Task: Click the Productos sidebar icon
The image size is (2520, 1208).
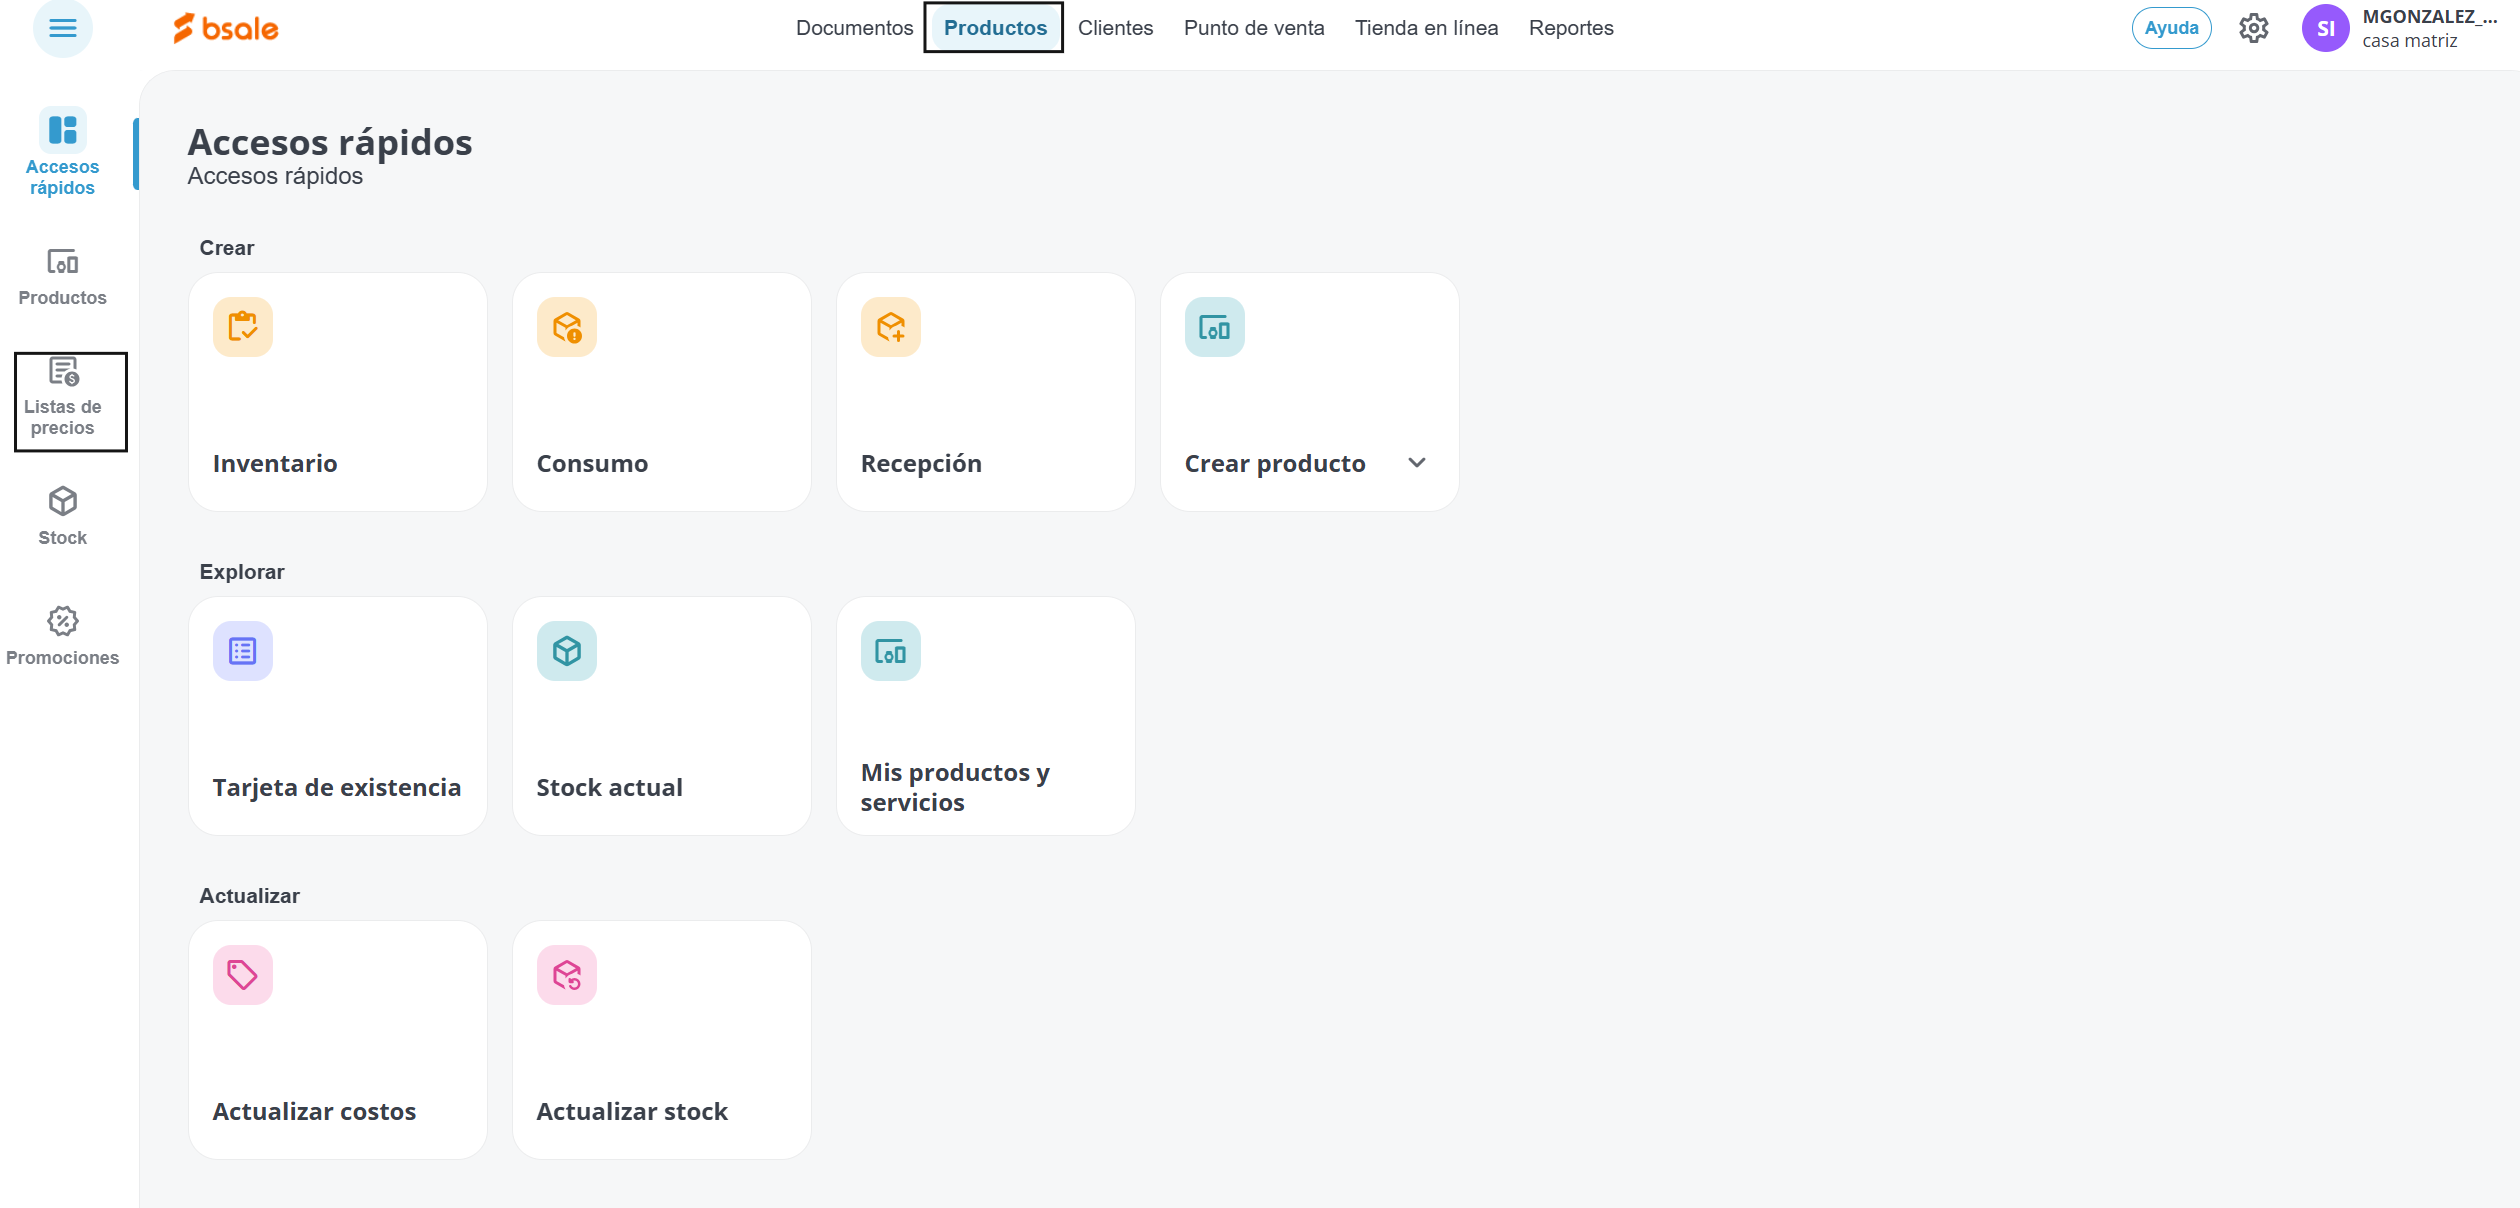Action: click(62, 262)
